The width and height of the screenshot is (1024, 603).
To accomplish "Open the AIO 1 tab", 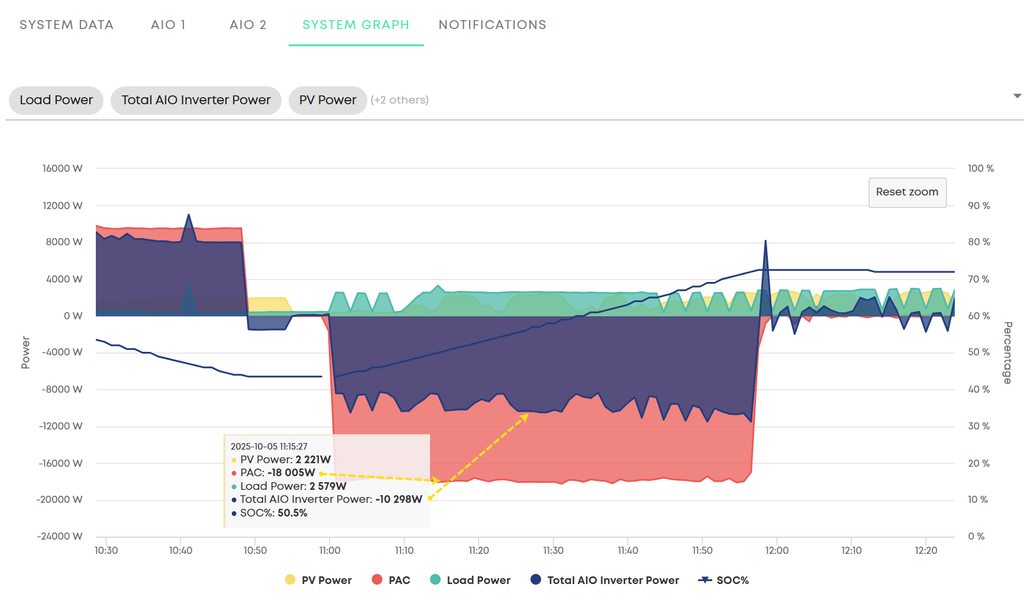I will pos(169,24).
